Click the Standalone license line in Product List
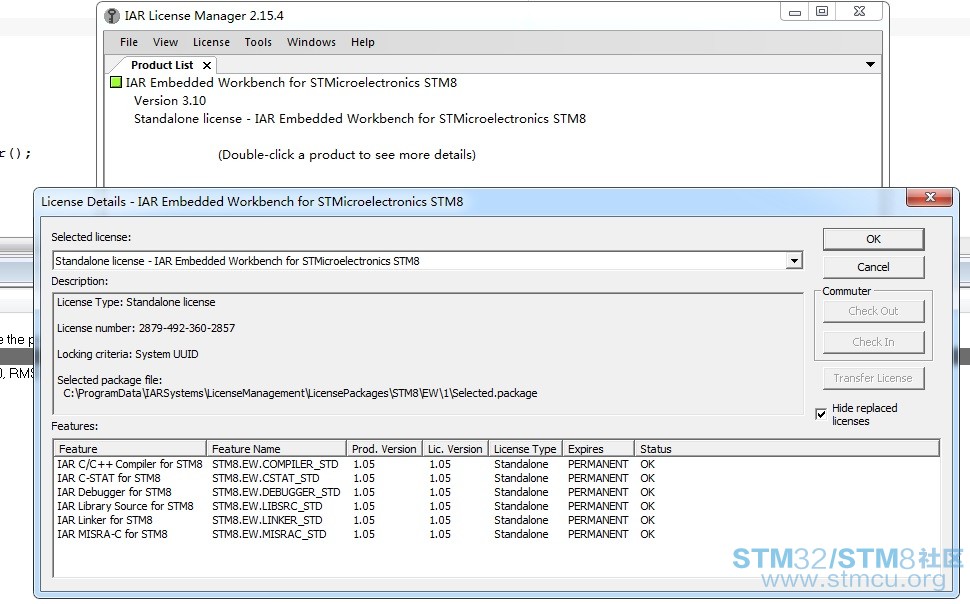970x604 pixels. [x=360, y=118]
